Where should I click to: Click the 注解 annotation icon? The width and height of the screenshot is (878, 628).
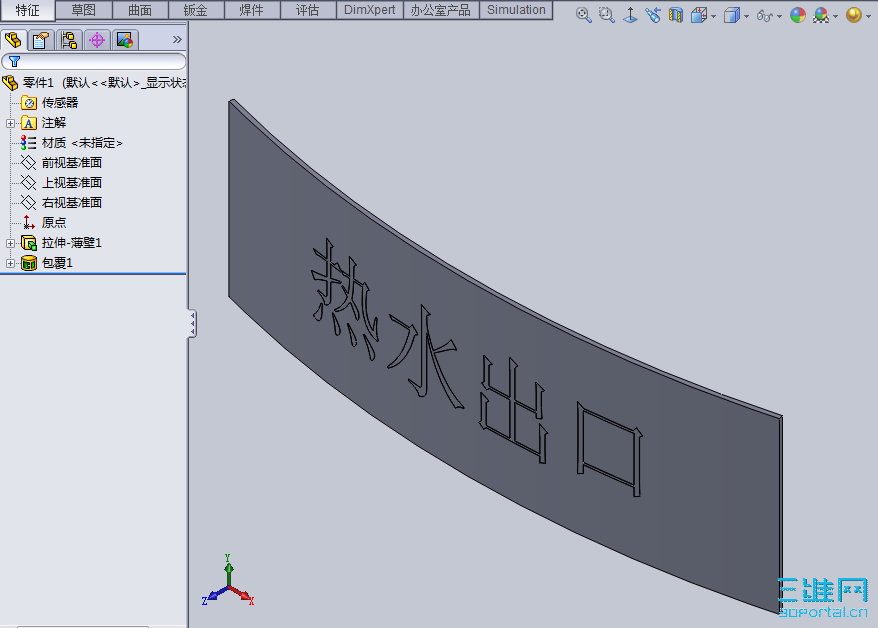coord(29,123)
